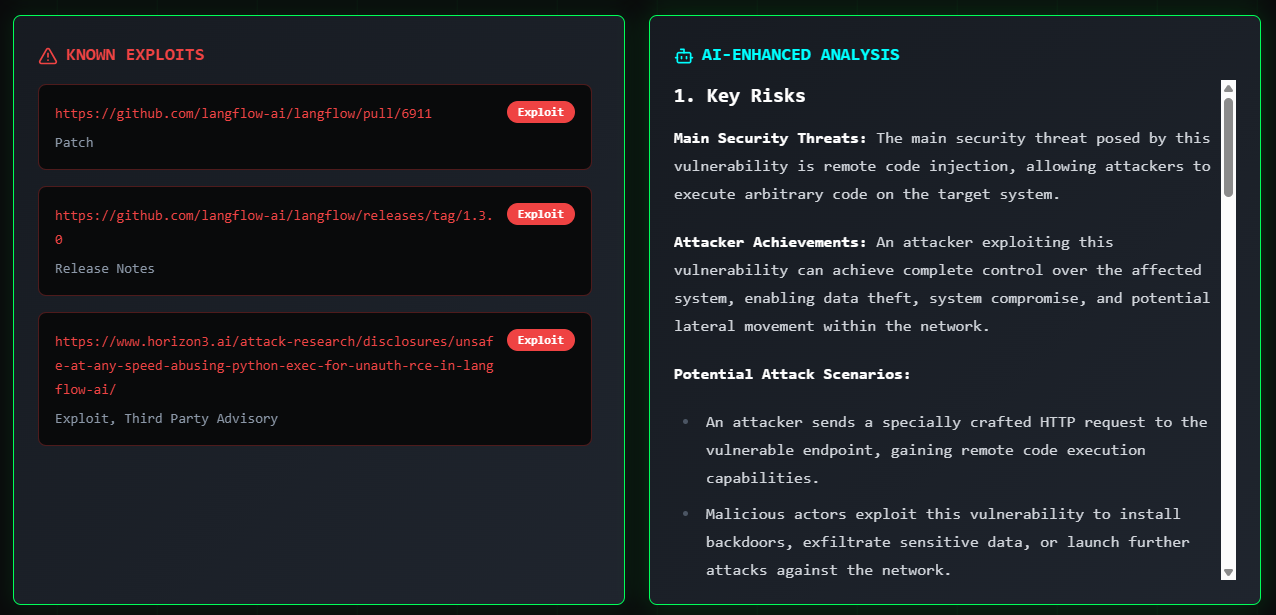Image resolution: width=1276 pixels, height=615 pixels.
Task: Click the "Attacker Achievements:" bold text
Action: 770,242
